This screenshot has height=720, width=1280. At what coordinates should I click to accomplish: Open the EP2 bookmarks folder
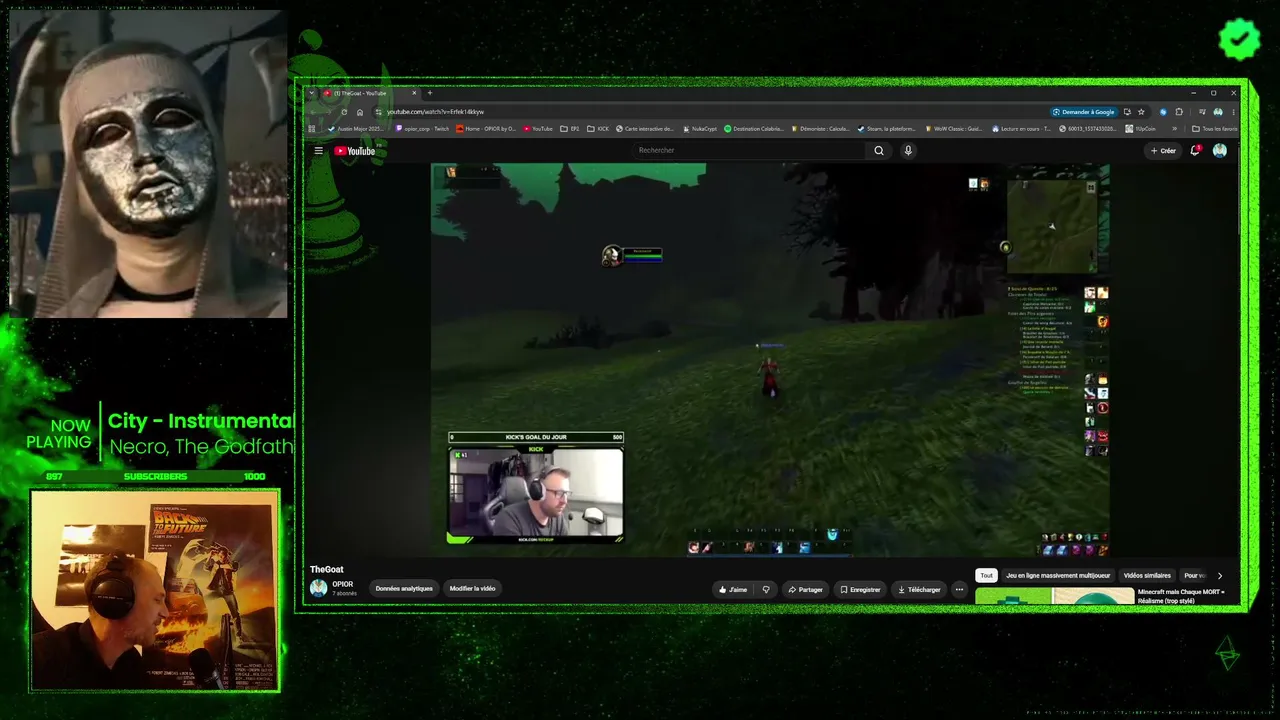coord(569,129)
